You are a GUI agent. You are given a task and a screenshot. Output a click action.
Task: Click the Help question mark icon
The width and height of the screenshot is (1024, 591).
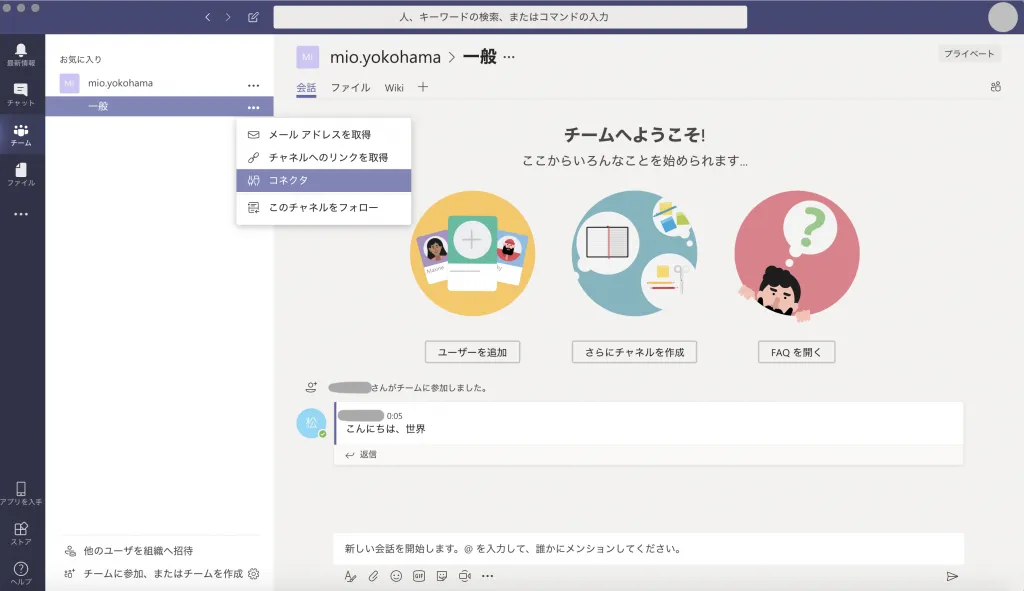(x=21, y=571)
